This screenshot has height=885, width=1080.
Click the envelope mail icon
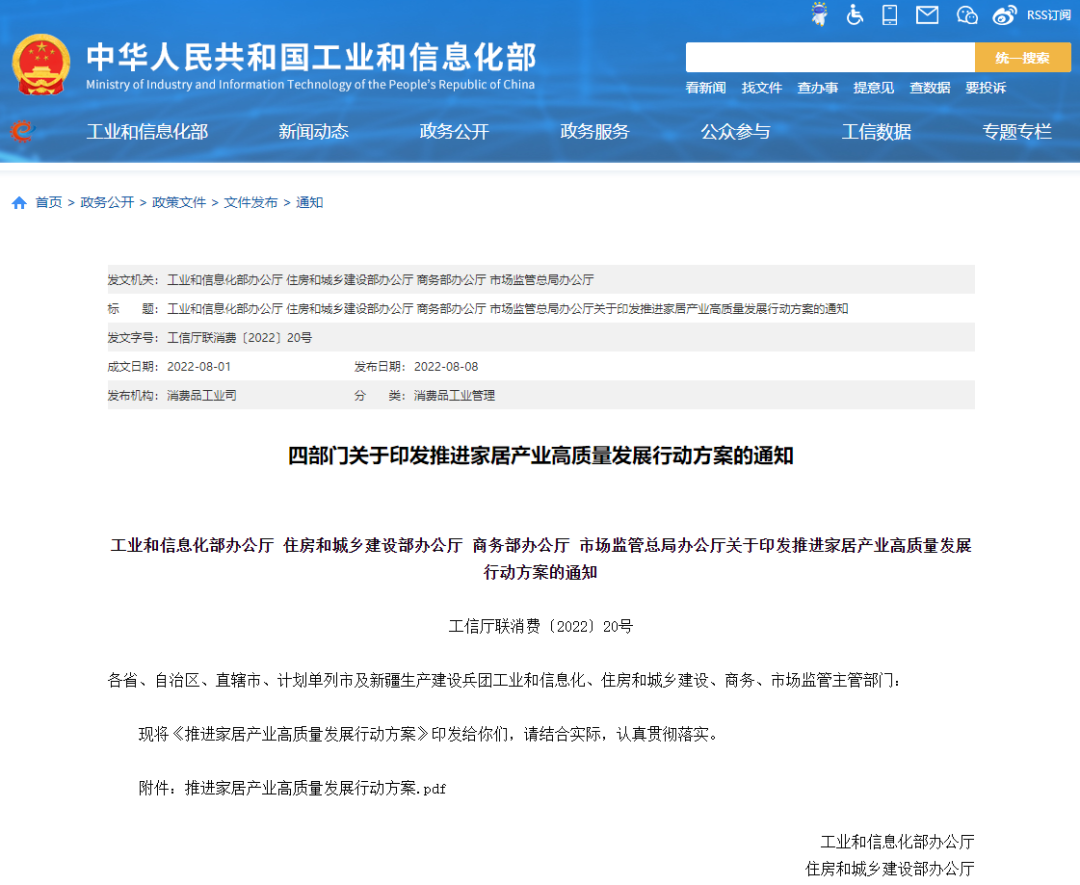click(927, 15)
